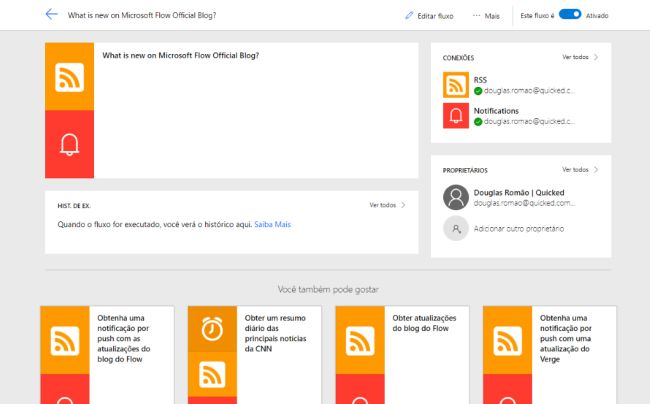Image resolution: width=650 pixels, height=404 pixels.
Task: Click Editar fluxo label
Action: point(435,16)
